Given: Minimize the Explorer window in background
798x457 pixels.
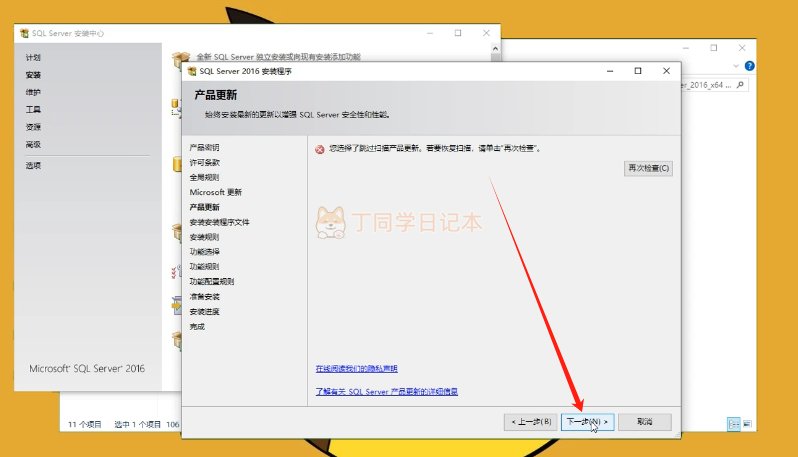Looking at the screenshot, I should [686, 48].
